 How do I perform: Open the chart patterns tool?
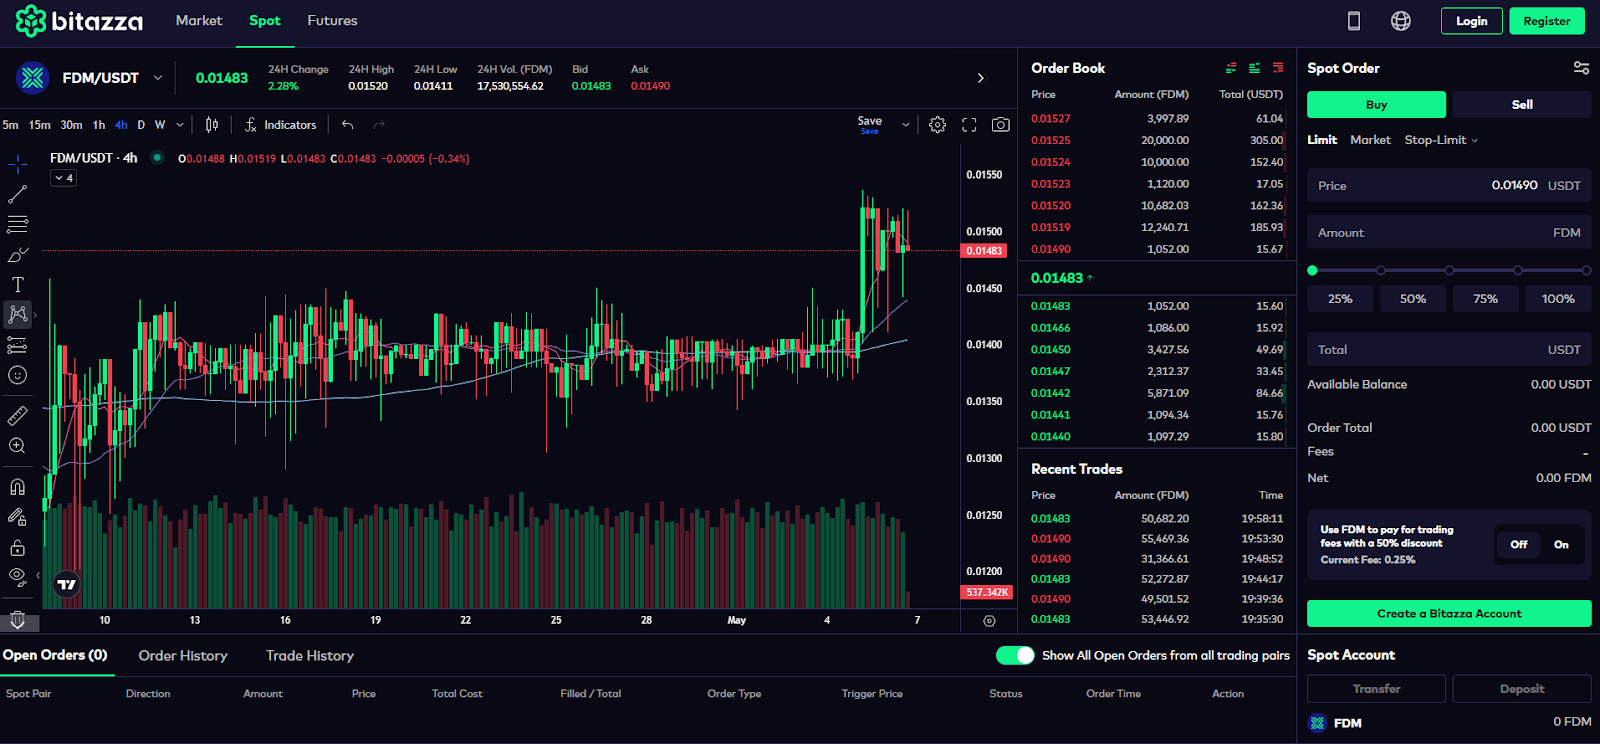pyautogui.click(x=18, y=315)
